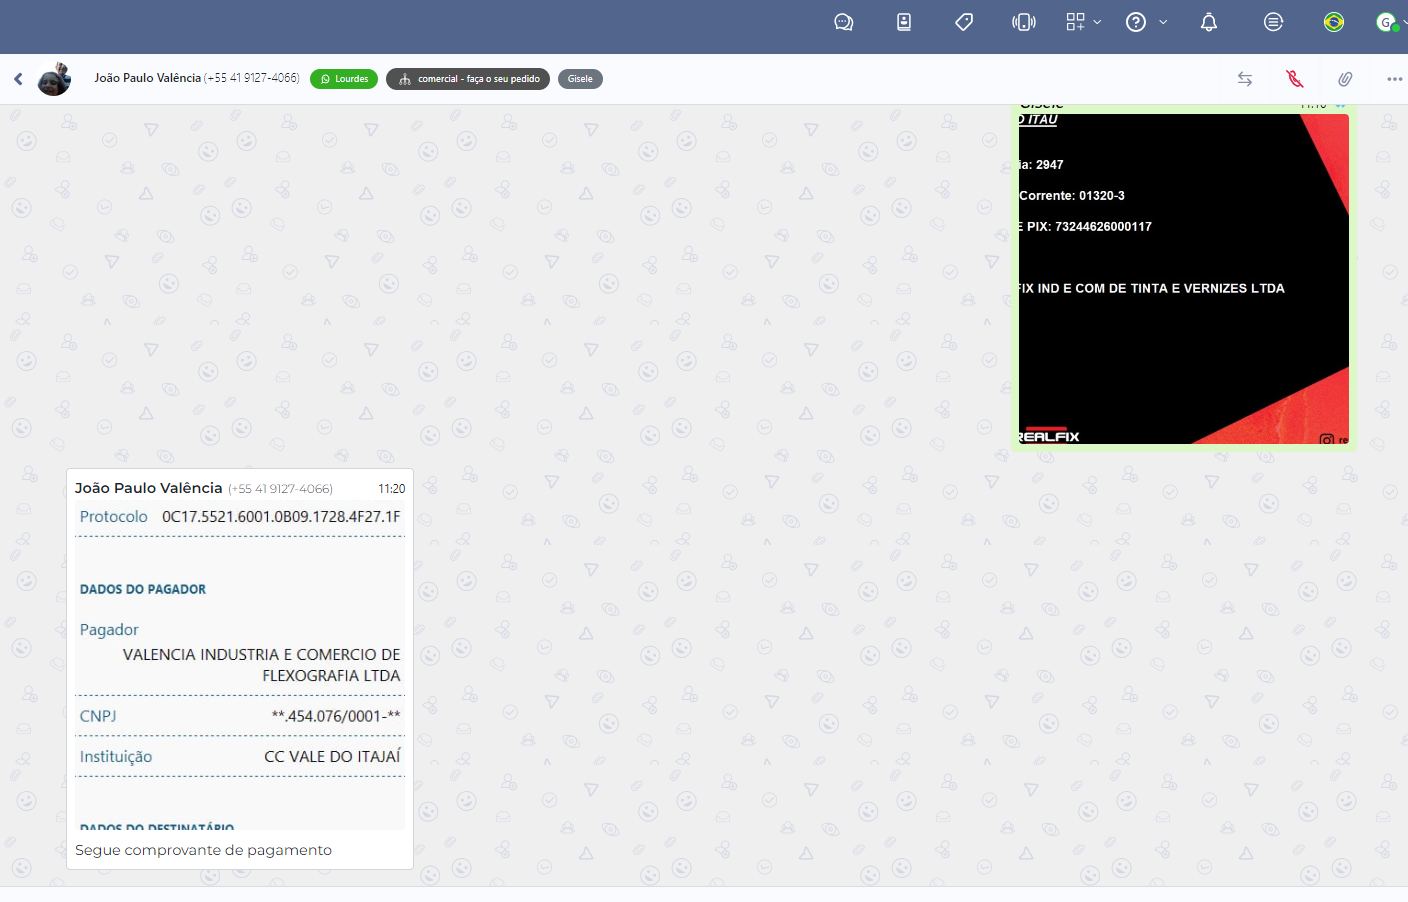Expand the help question mark dropdown
This screenshot has width=1408, height=902.
(1146, 22)
